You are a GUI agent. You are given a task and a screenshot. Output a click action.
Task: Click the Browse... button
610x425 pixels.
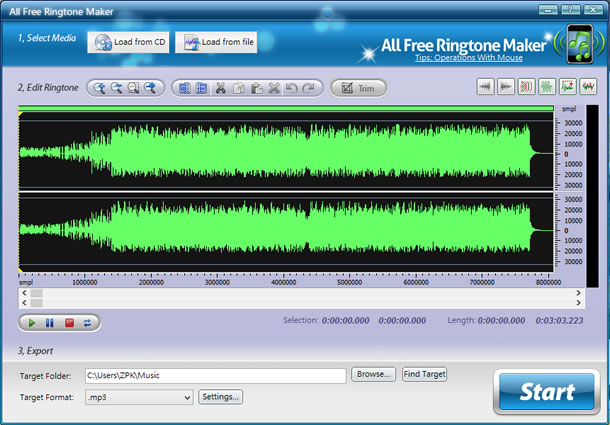coord(373,374)
